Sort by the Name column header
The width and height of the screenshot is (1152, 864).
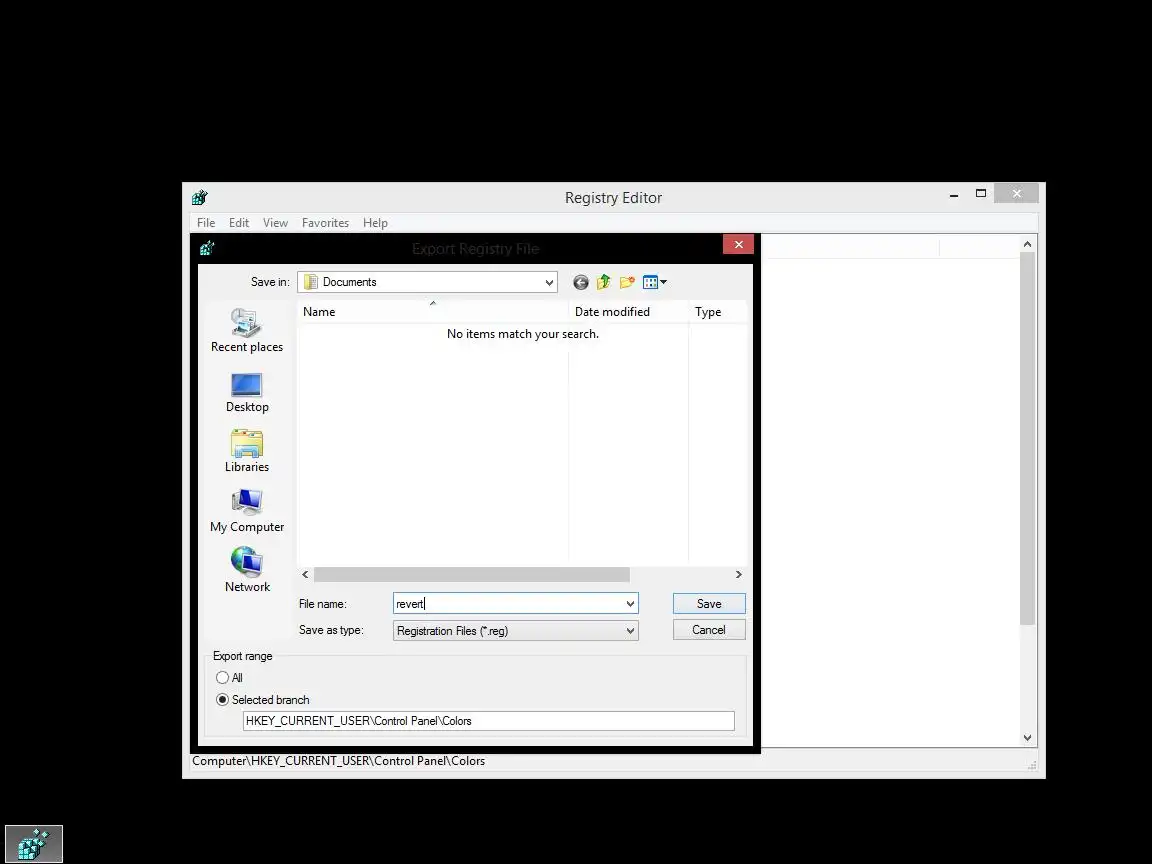click(x=433, y=312)
